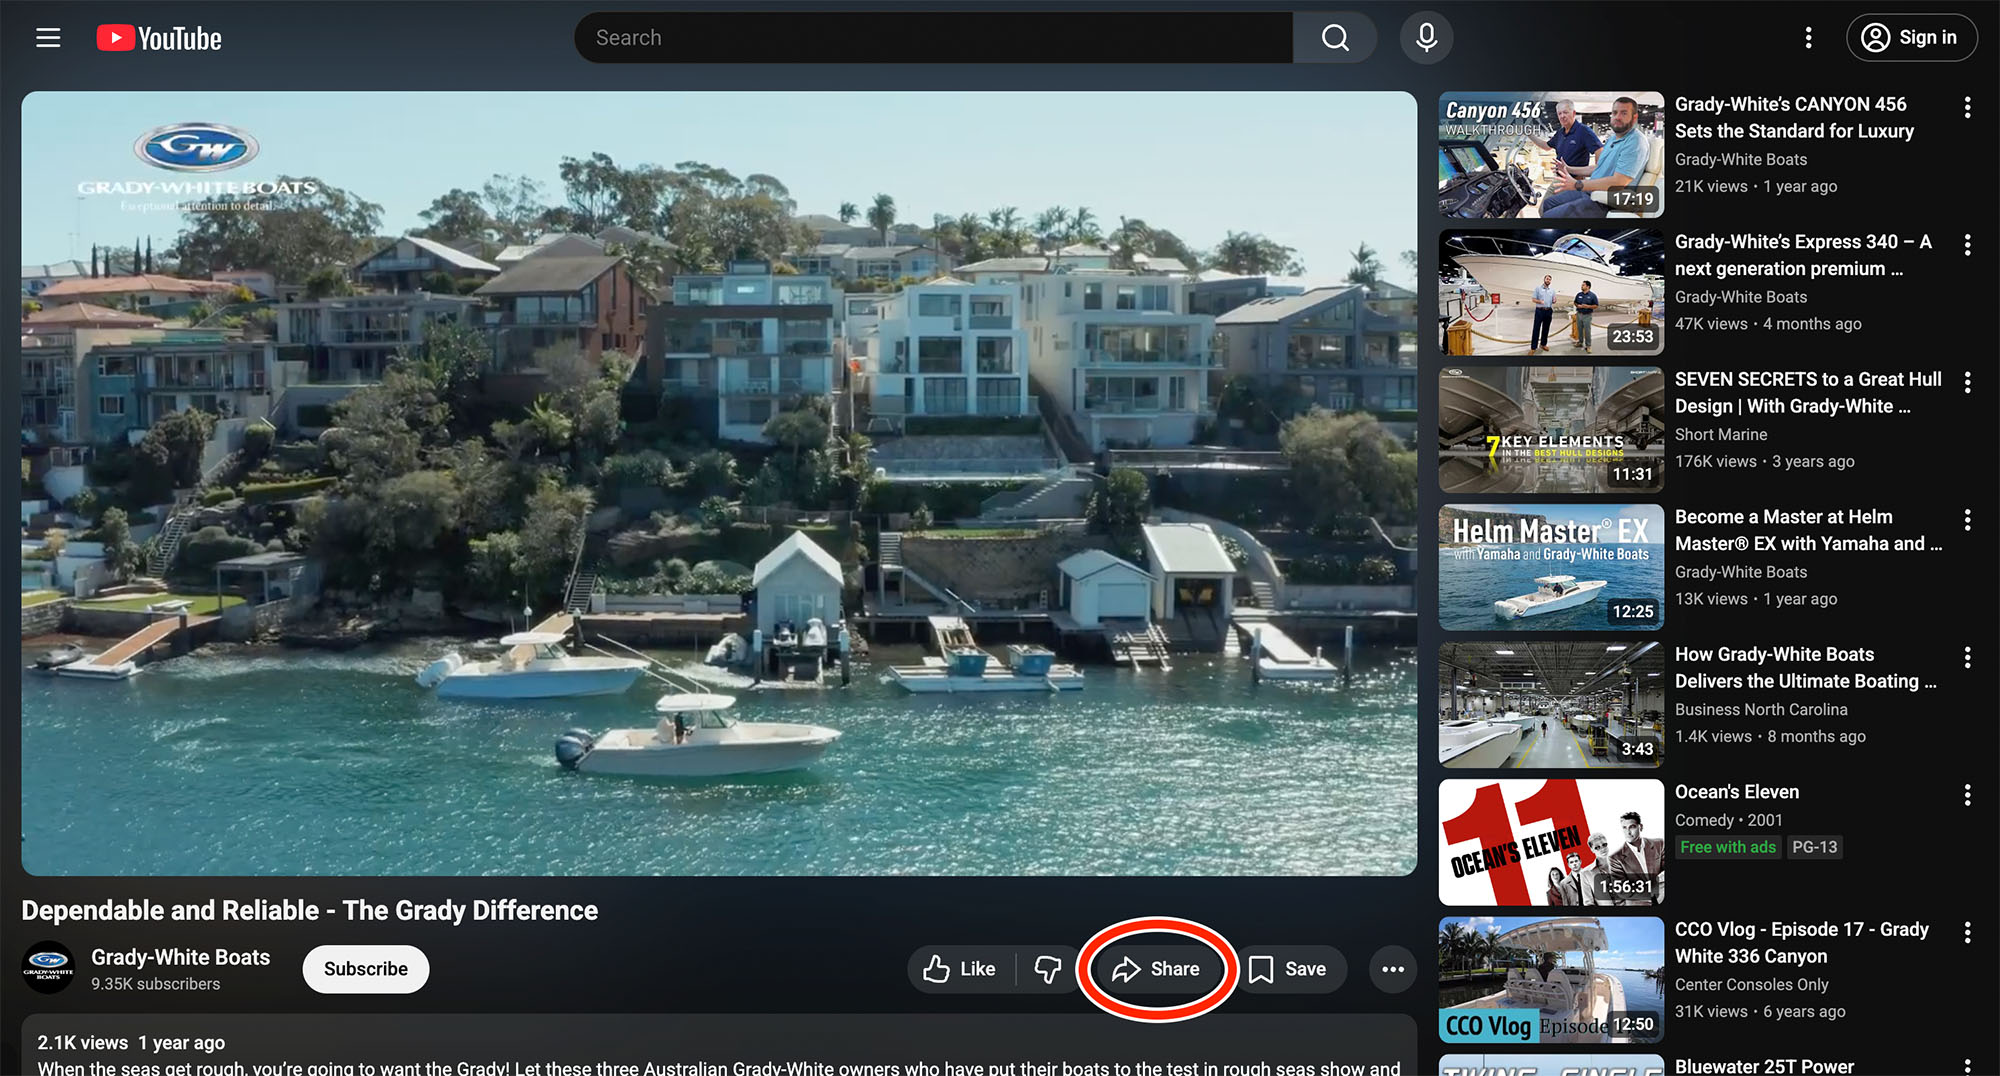Image resolution: width=2000 pixels, height=1076 pixels.
Task: Open the settings three-dot menu in header
Action: coord(1808,38)
